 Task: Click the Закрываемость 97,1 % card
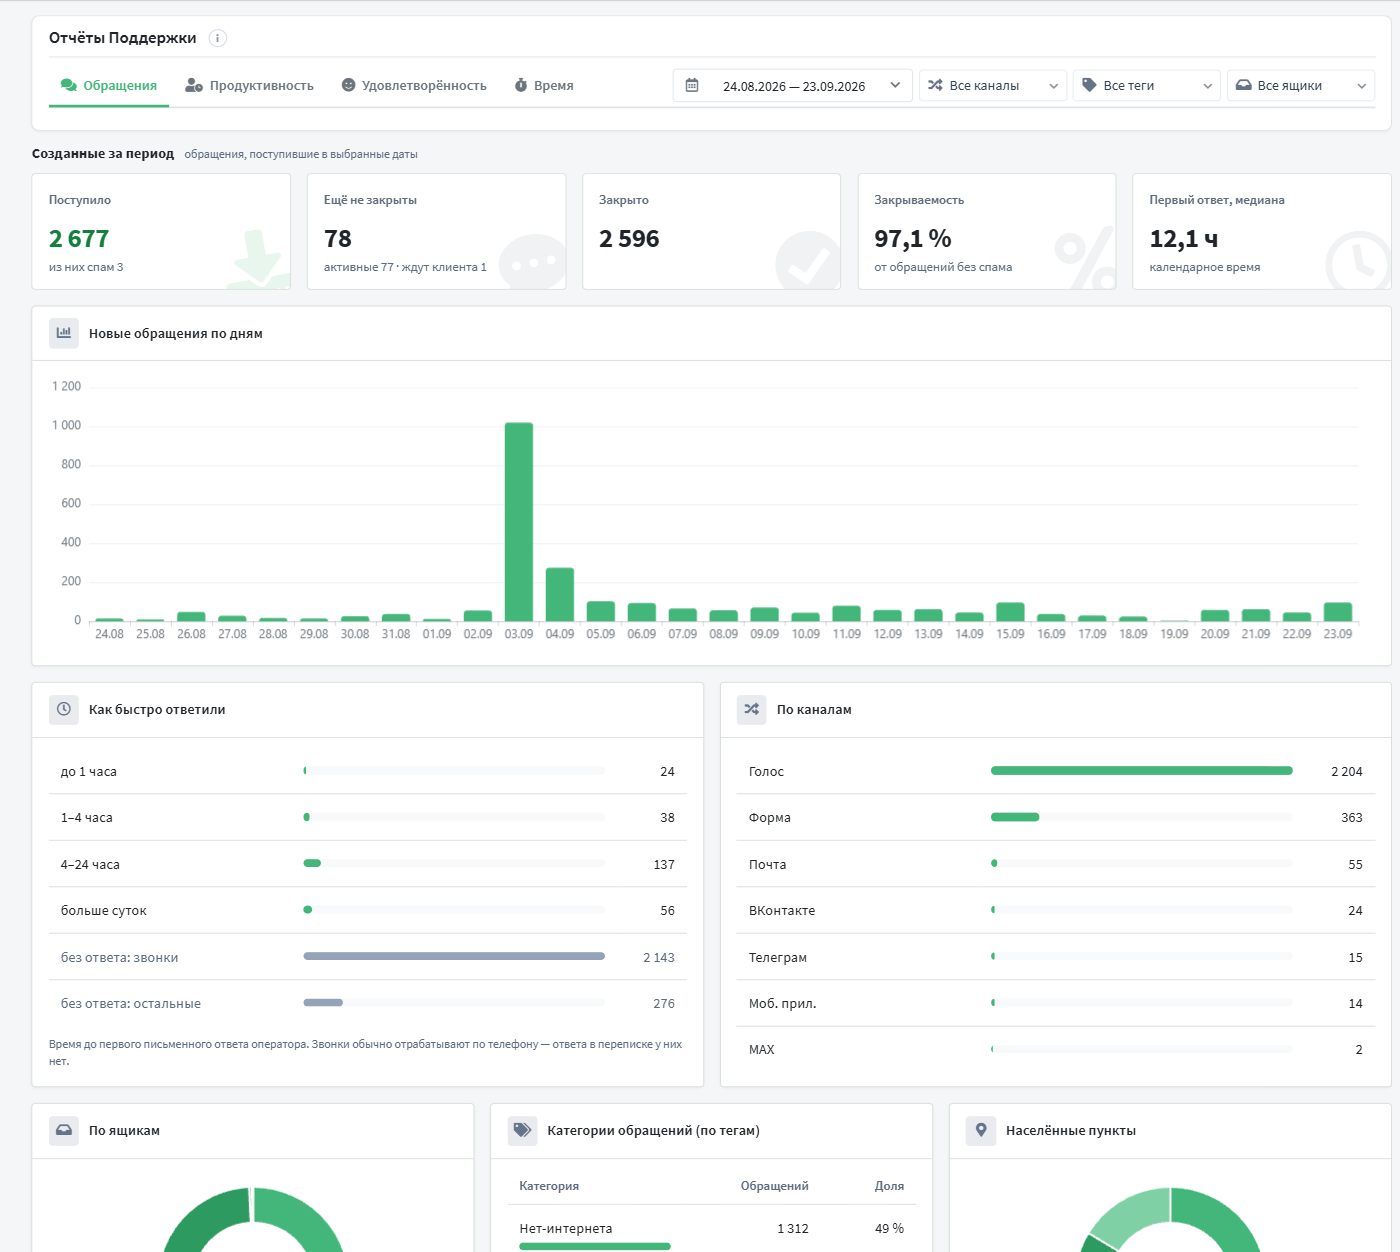pos(987,232)
